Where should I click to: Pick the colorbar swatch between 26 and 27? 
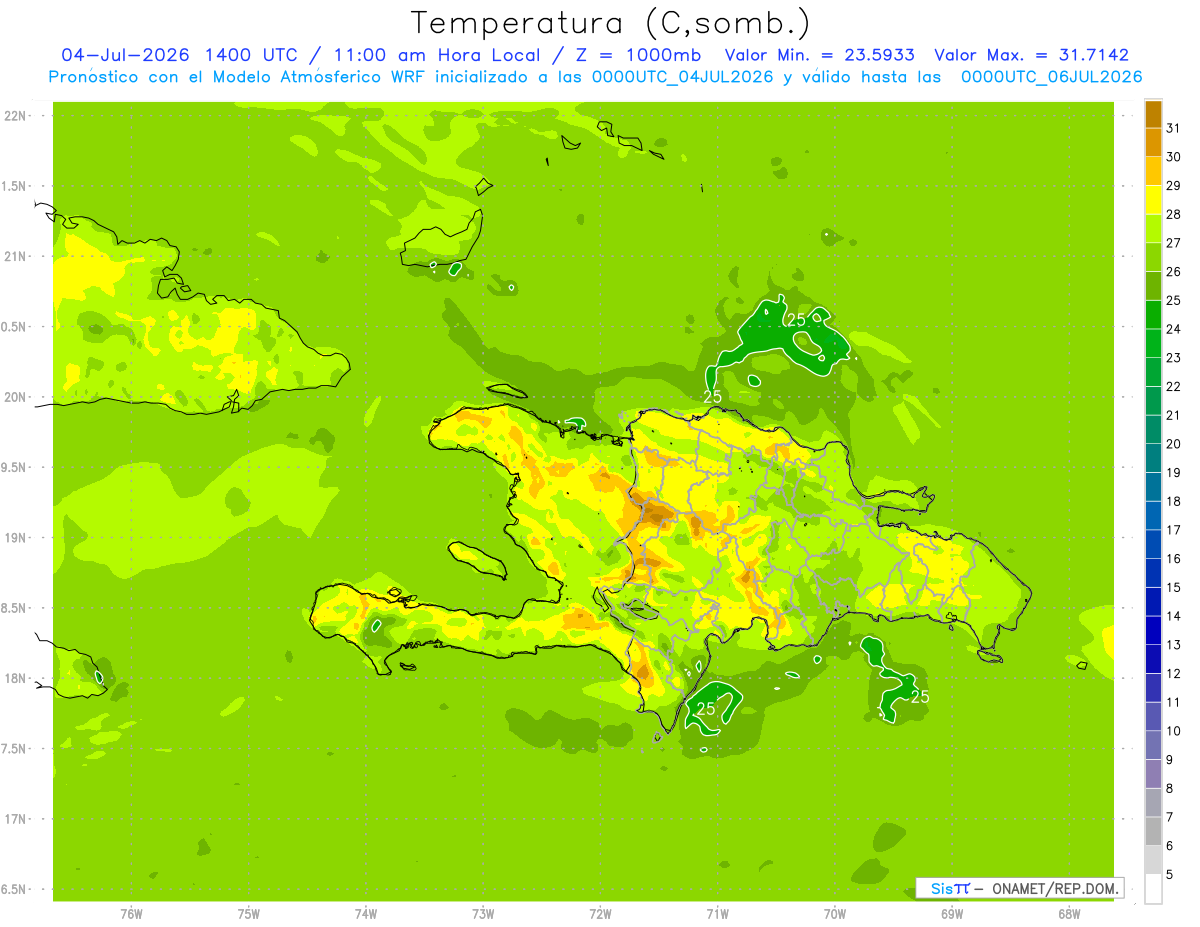coord(1153,257)
